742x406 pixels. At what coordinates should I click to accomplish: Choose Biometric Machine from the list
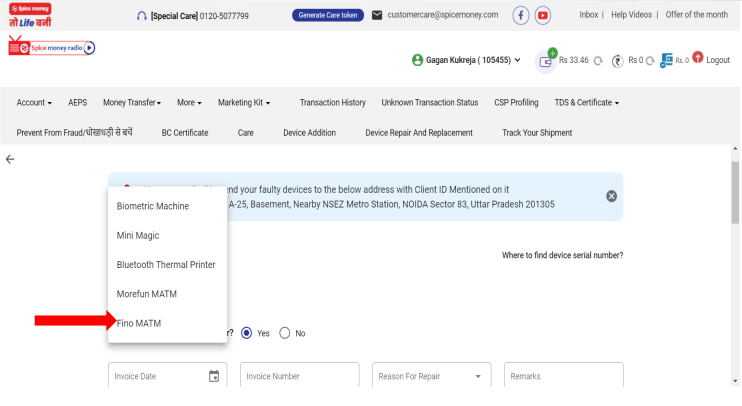168,206
